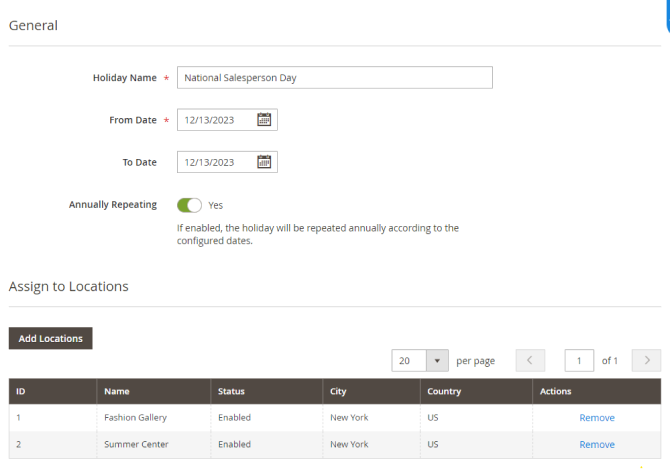Click the current page number field
Viewport: 670px width, 469px height.
point(579,360)
